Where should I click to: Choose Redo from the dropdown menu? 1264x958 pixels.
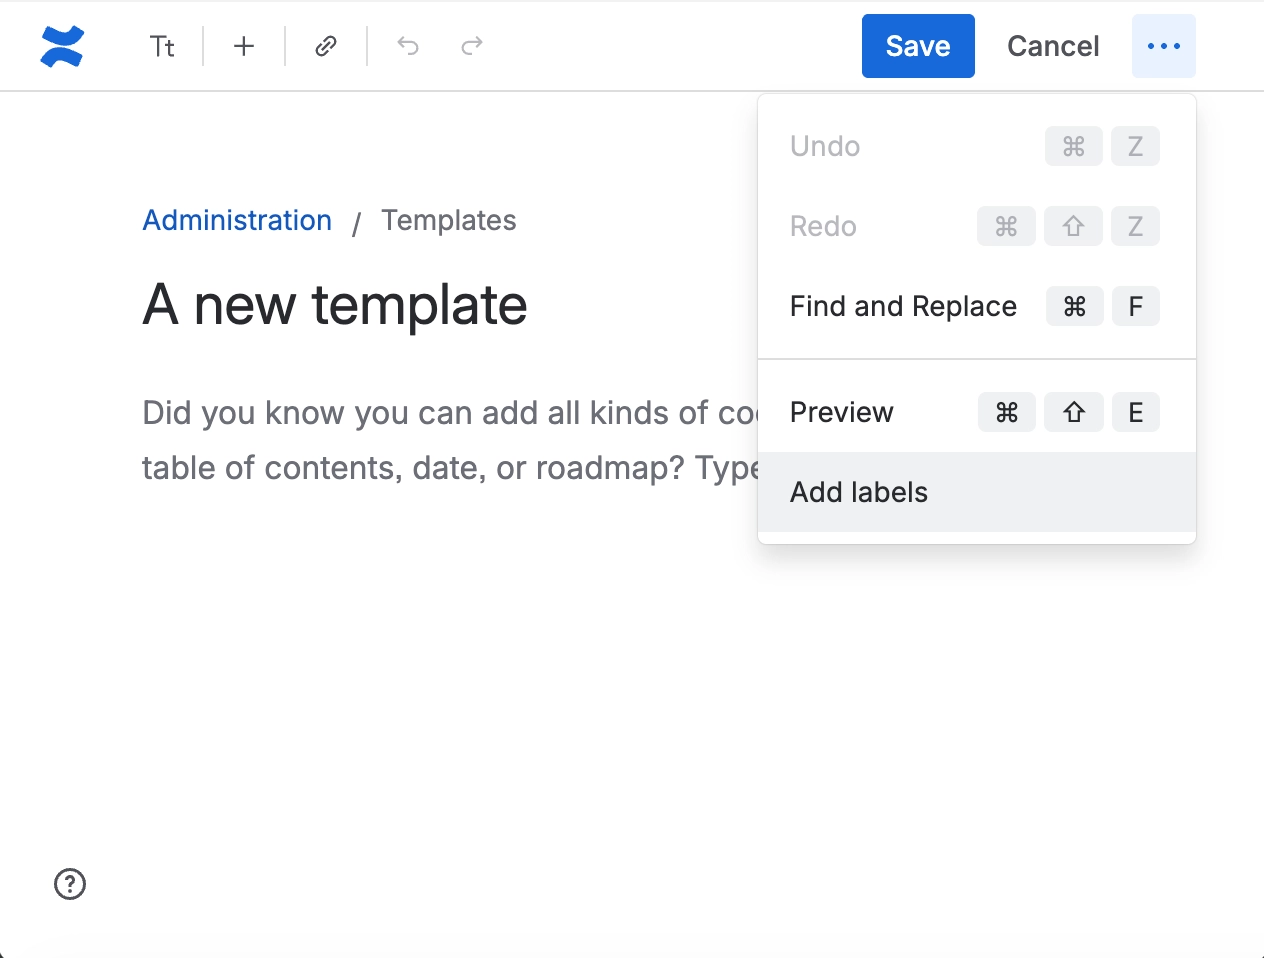[x=977, y=226]
